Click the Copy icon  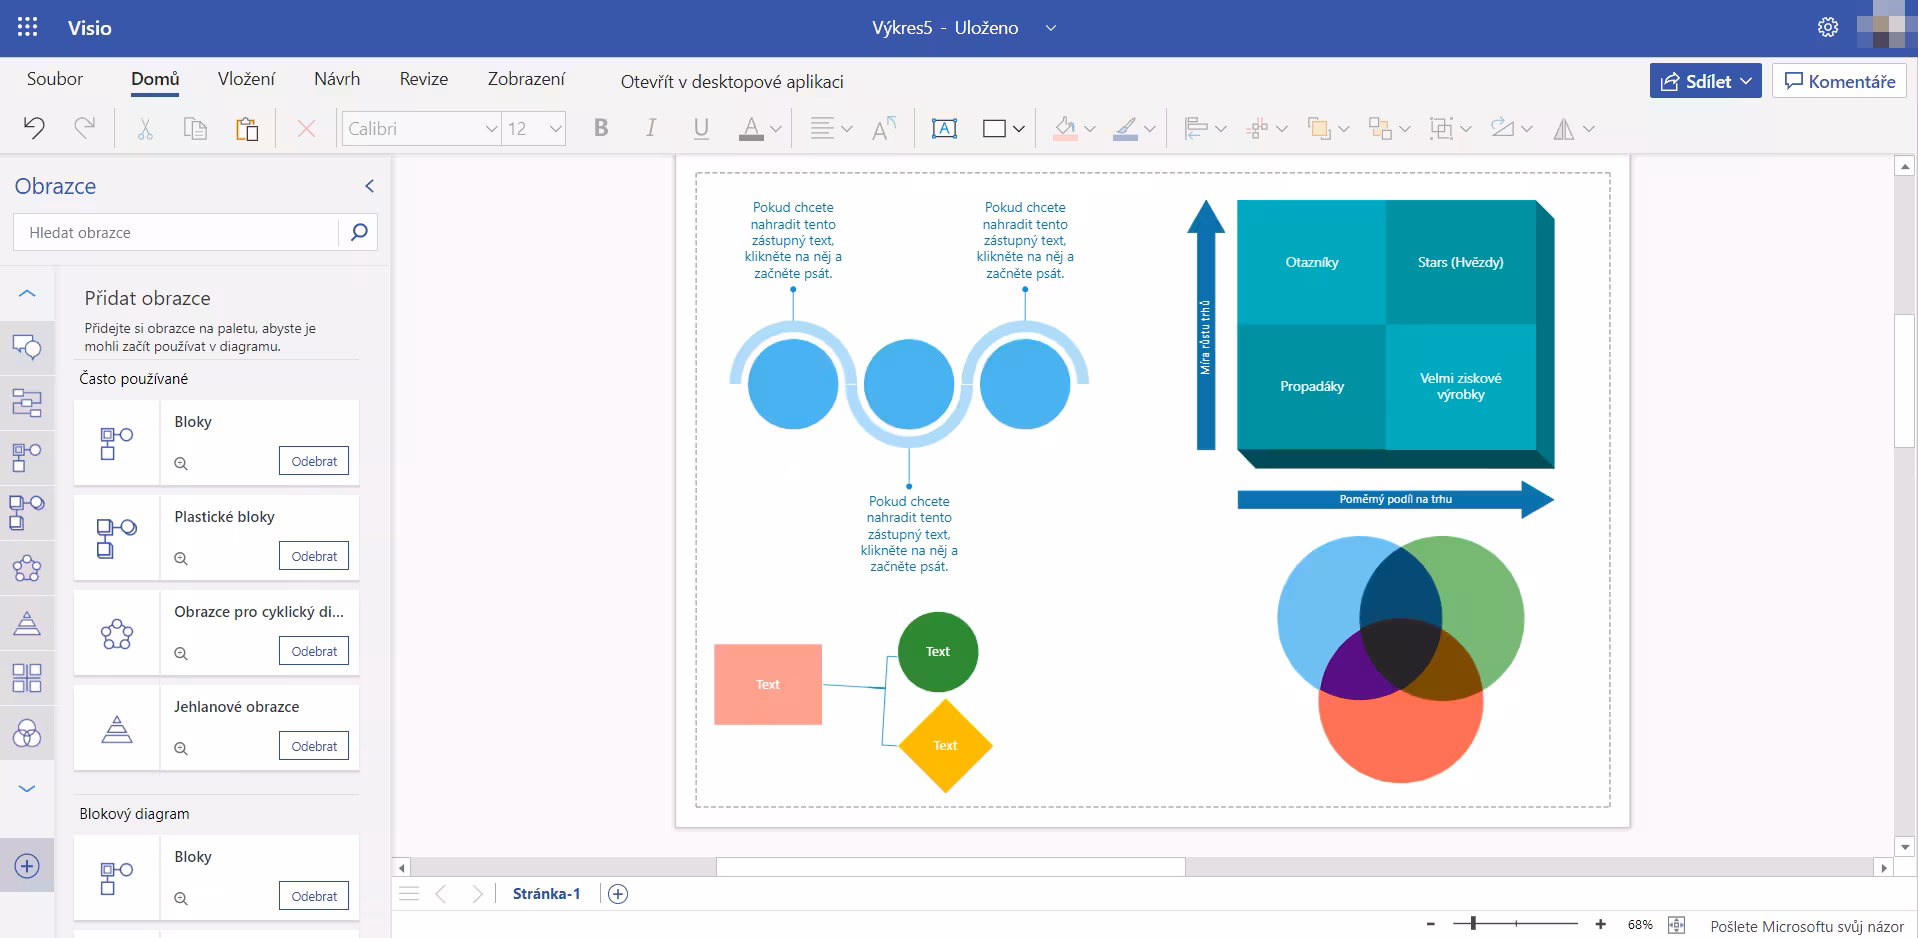pos(195,128)
